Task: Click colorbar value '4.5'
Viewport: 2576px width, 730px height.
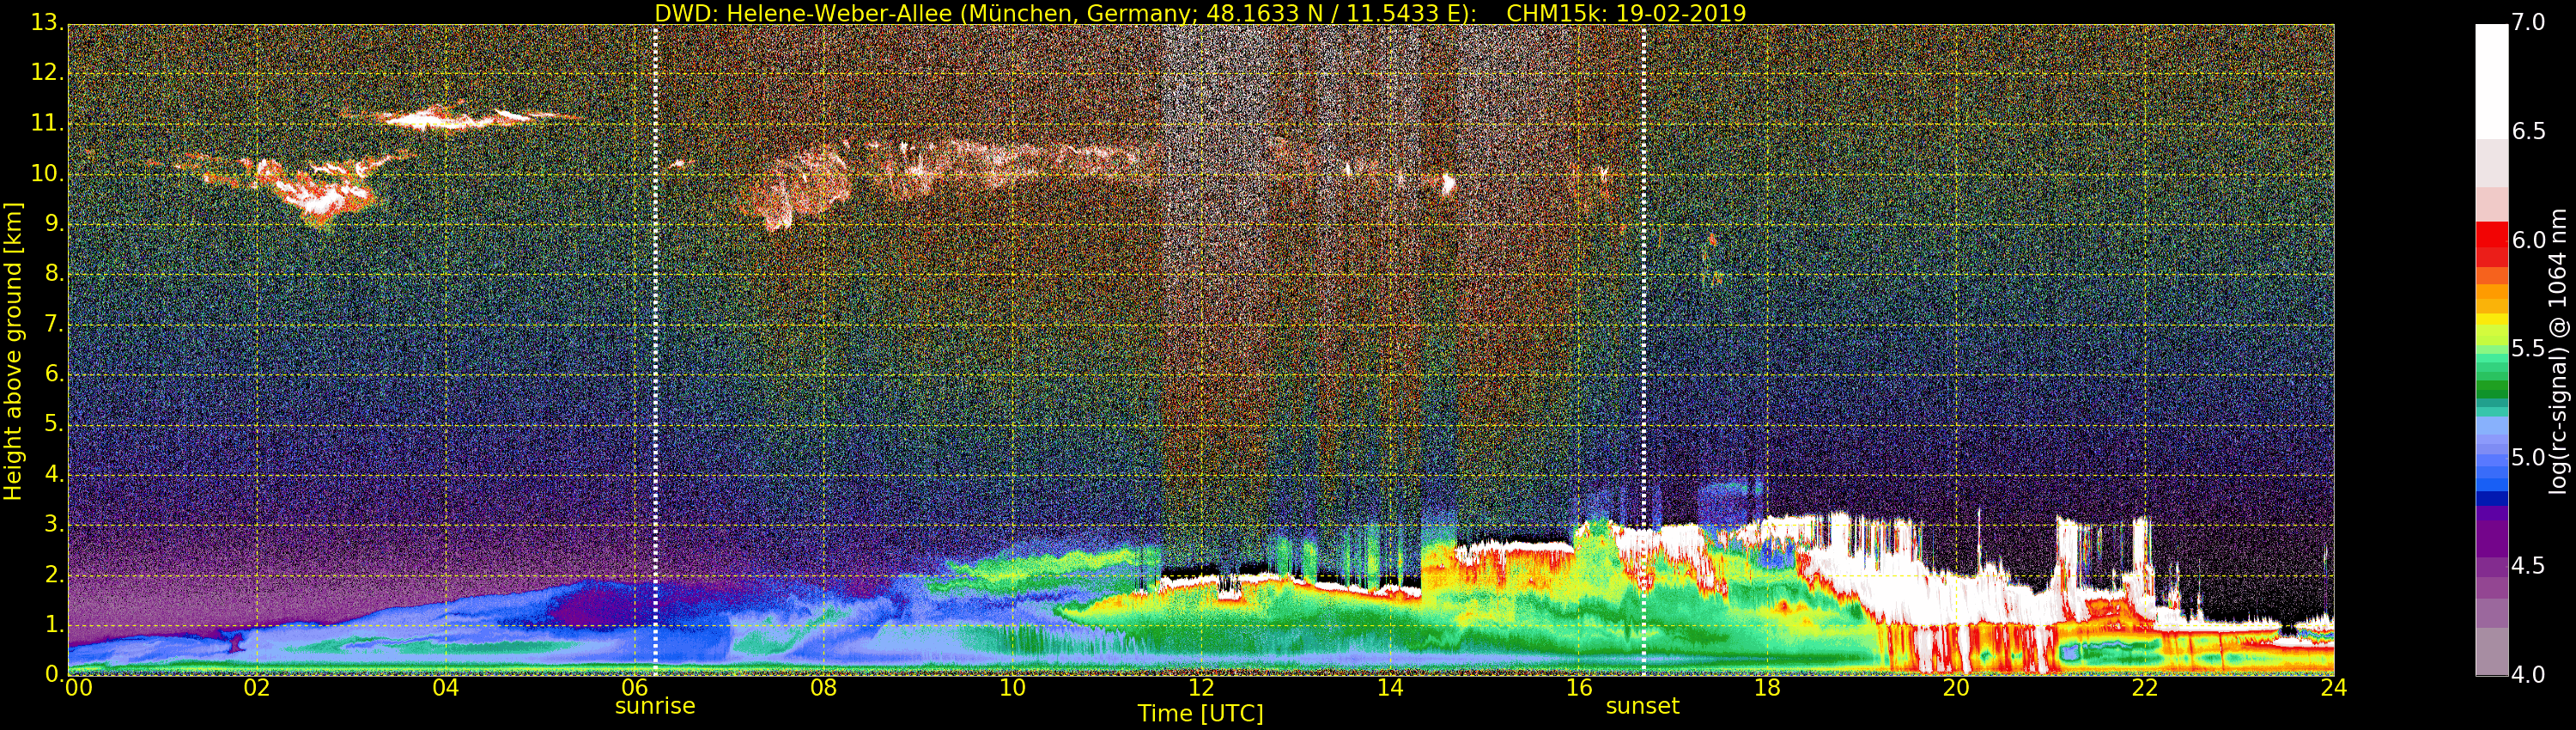Action: [x=2528, y=566]
